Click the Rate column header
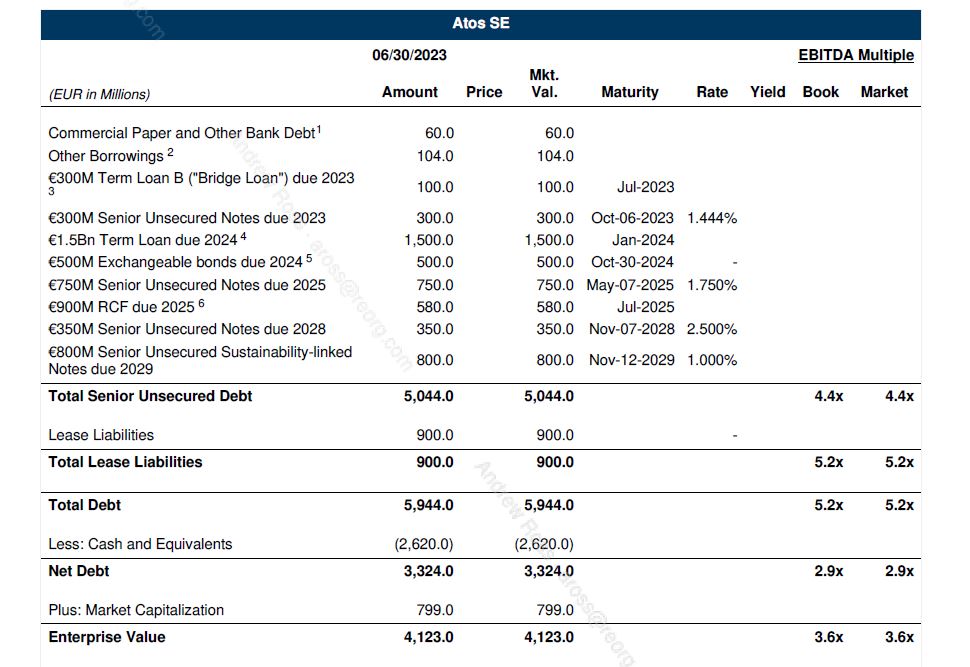This screenshot has height=667, width=970. coord(712,92)
